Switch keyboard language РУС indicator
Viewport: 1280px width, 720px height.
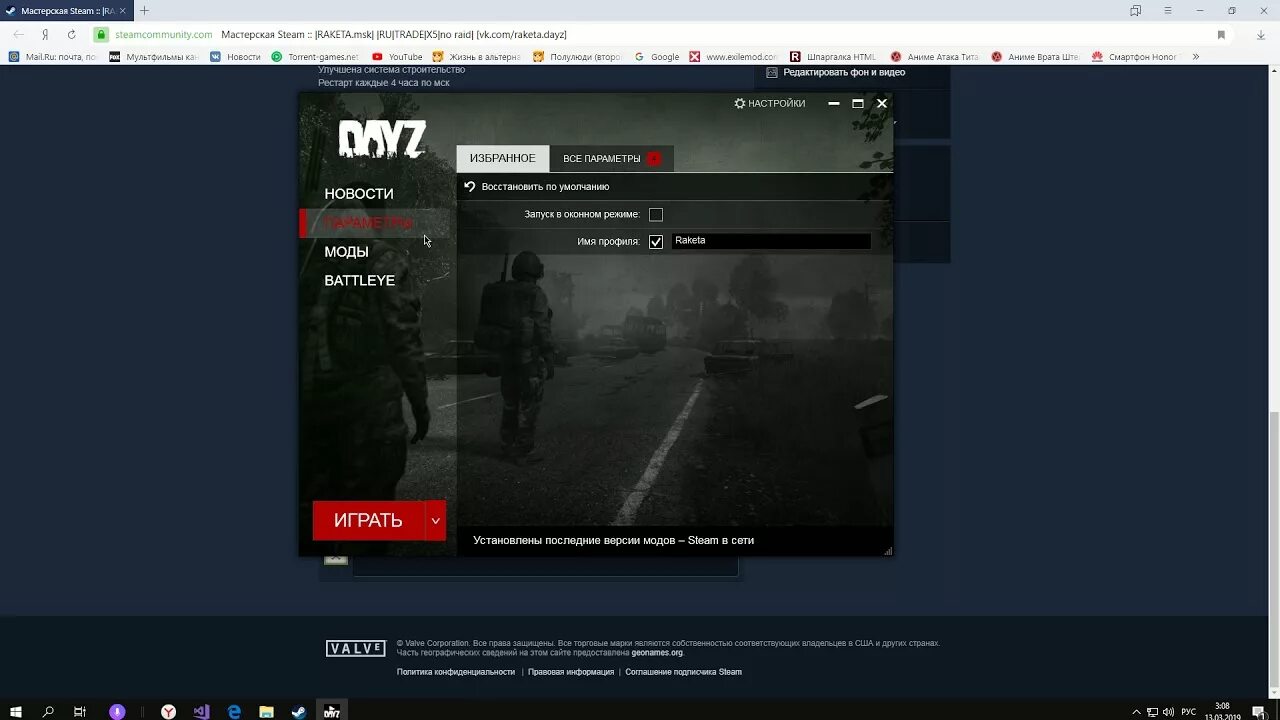click(x=1188, y=711)
